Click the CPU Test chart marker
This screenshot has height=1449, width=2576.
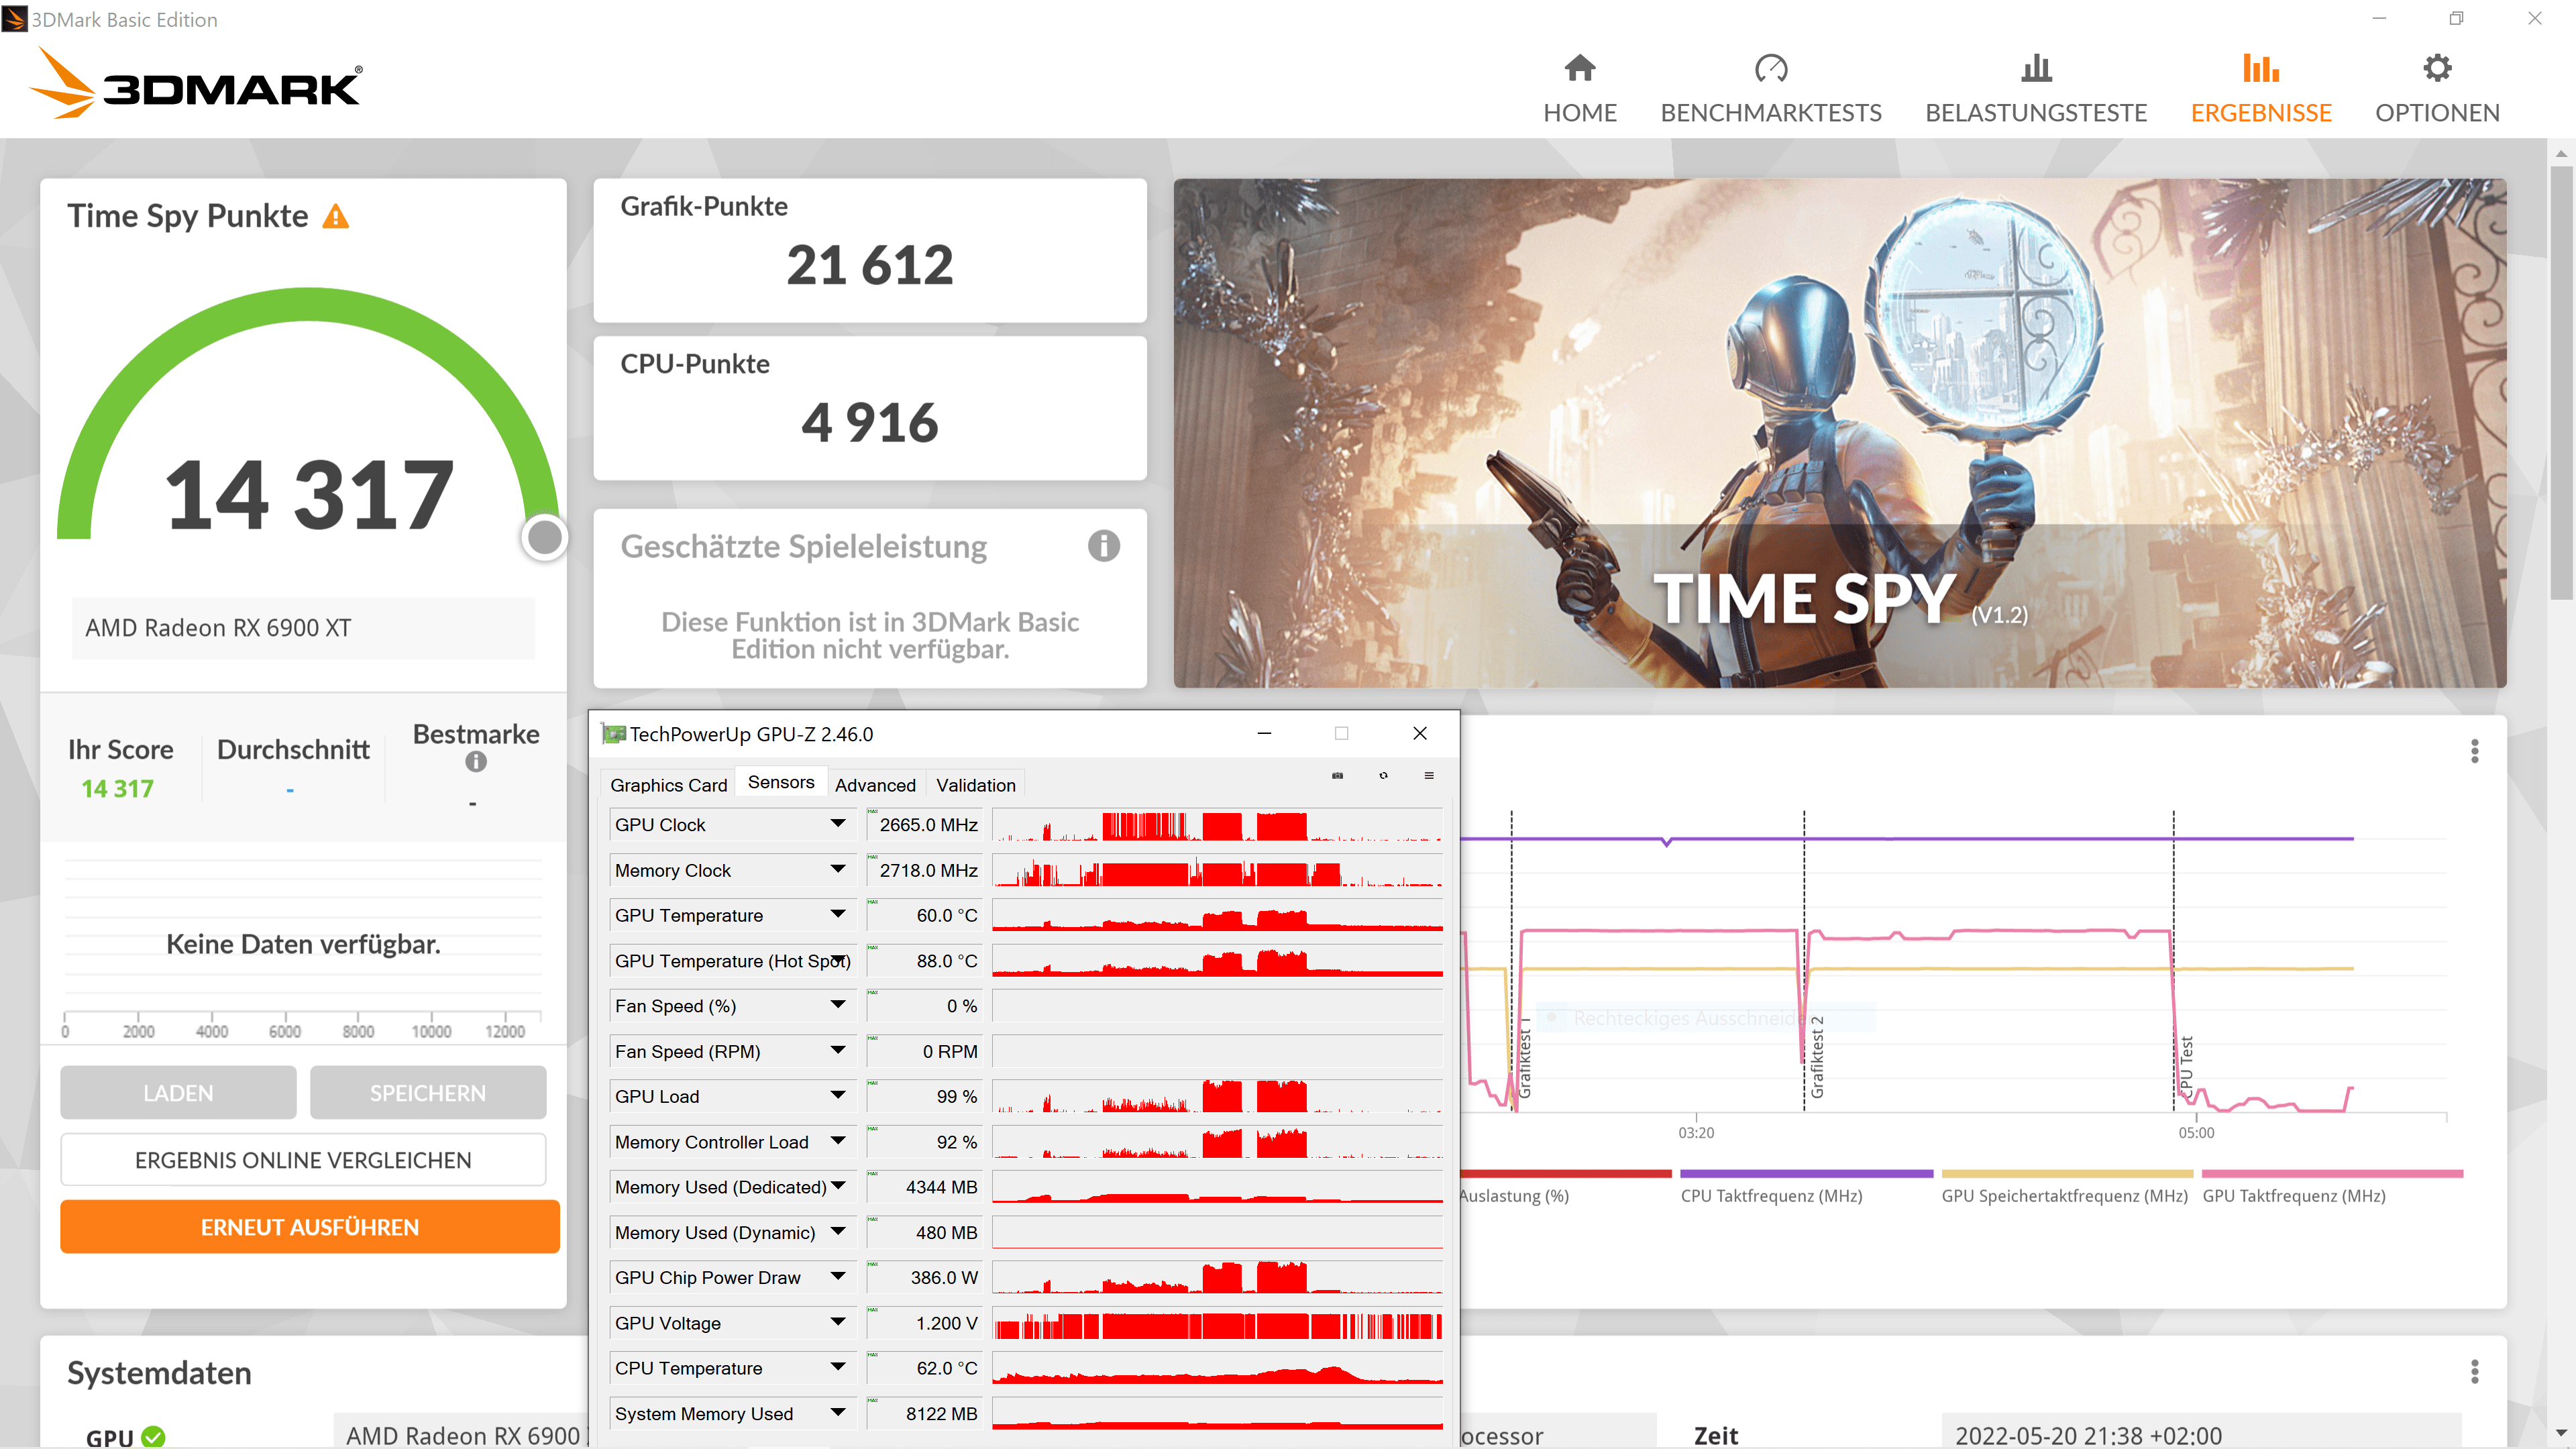coord(2186,1067)
